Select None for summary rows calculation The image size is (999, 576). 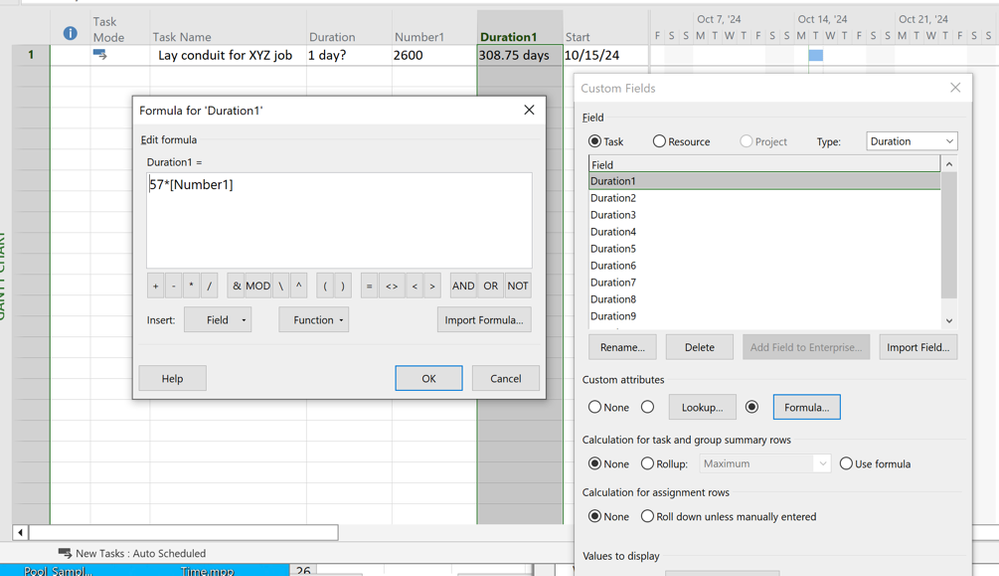point(594,464)
